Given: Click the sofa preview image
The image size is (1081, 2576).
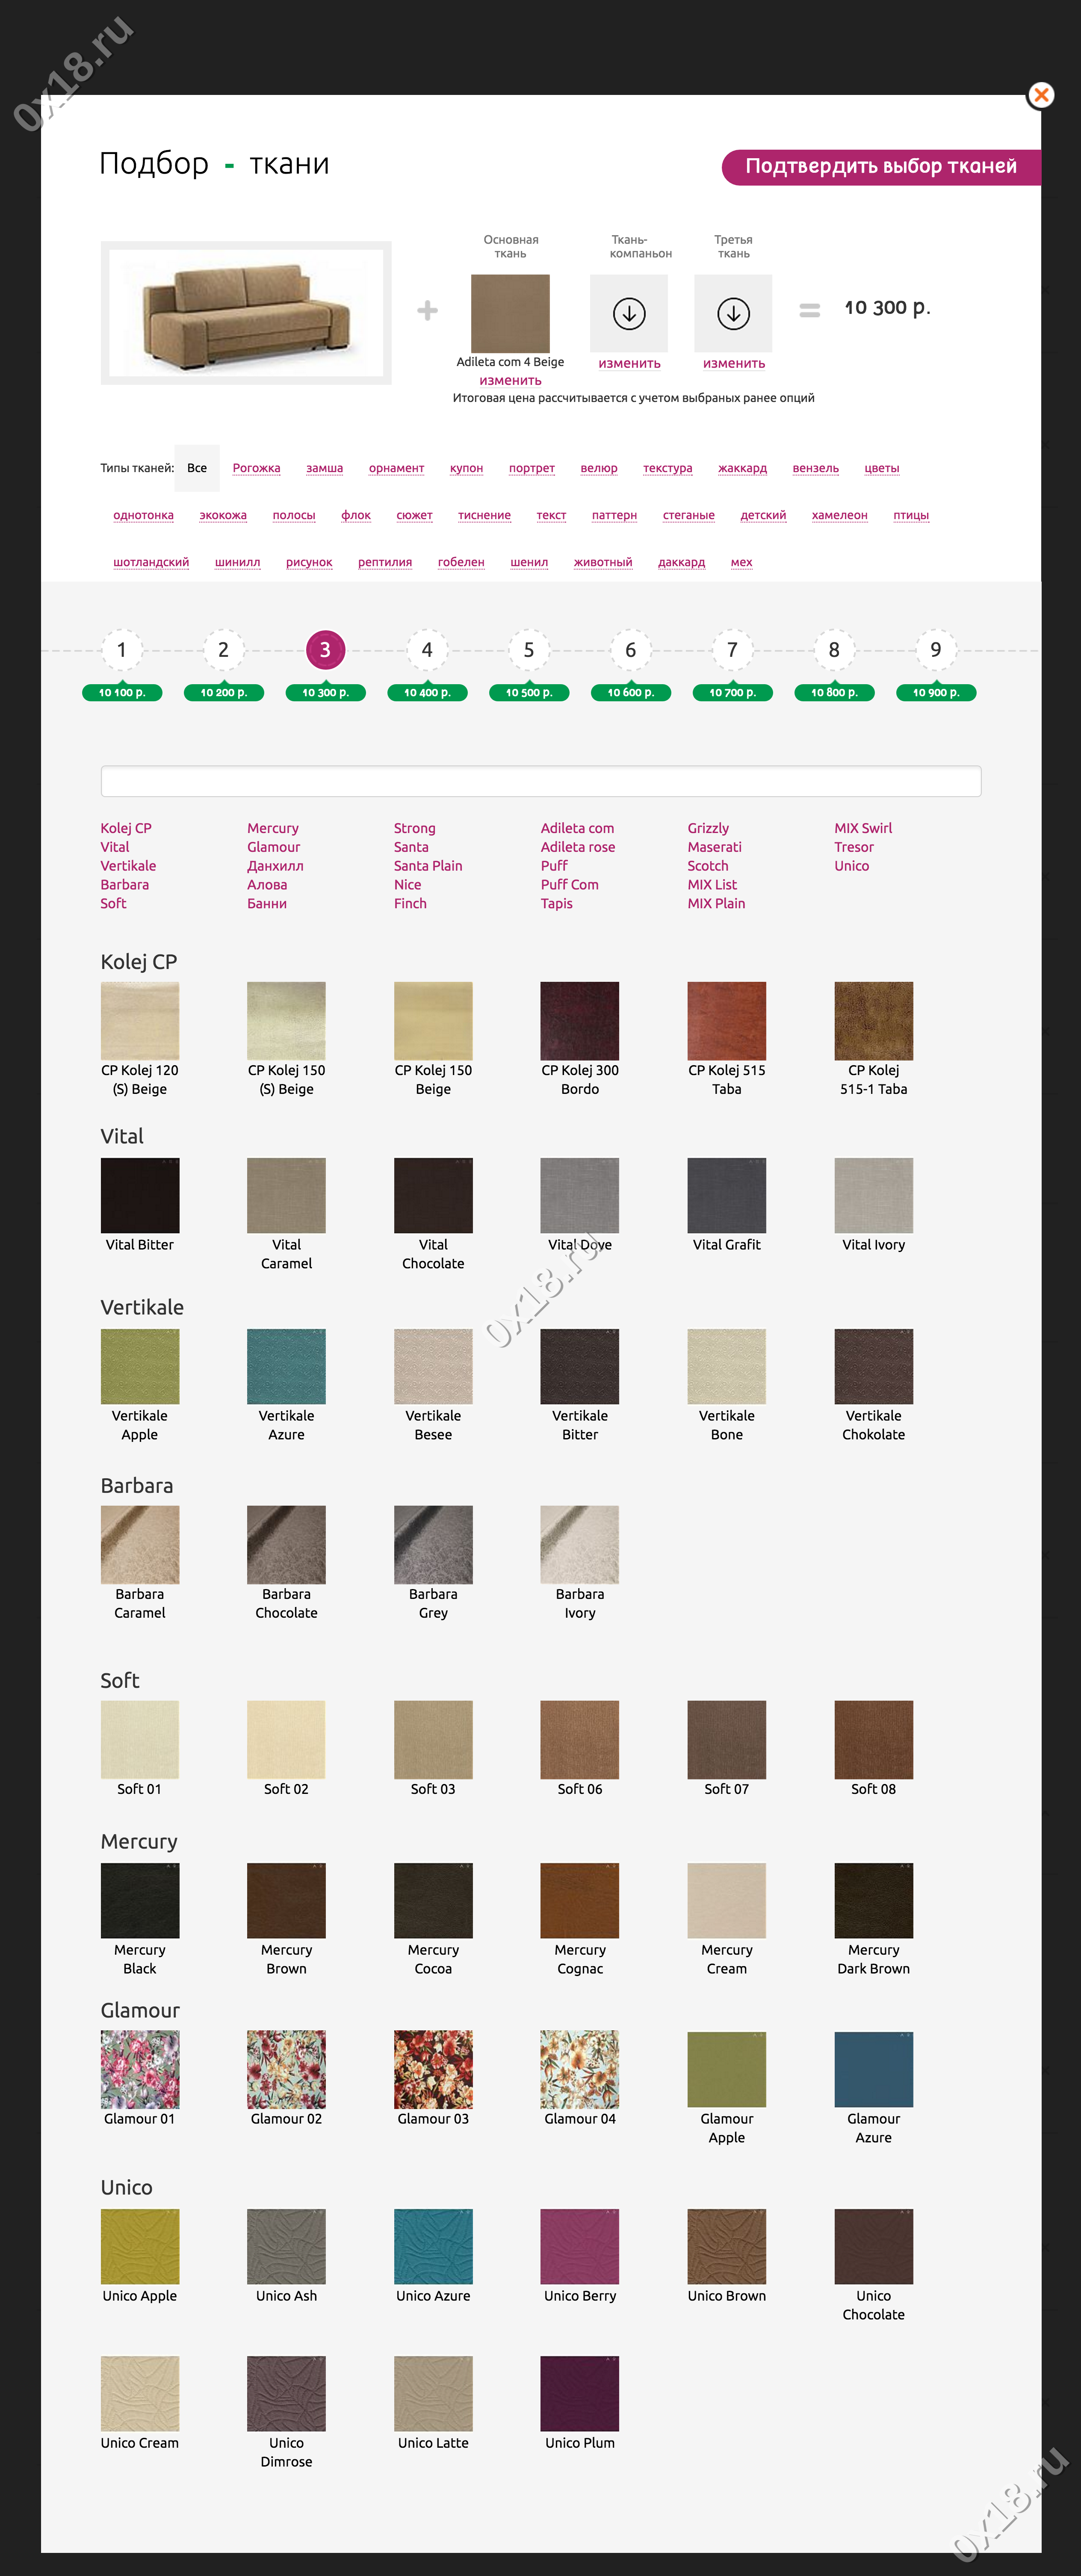Looking at the screenshot, I should coord(246,313).
